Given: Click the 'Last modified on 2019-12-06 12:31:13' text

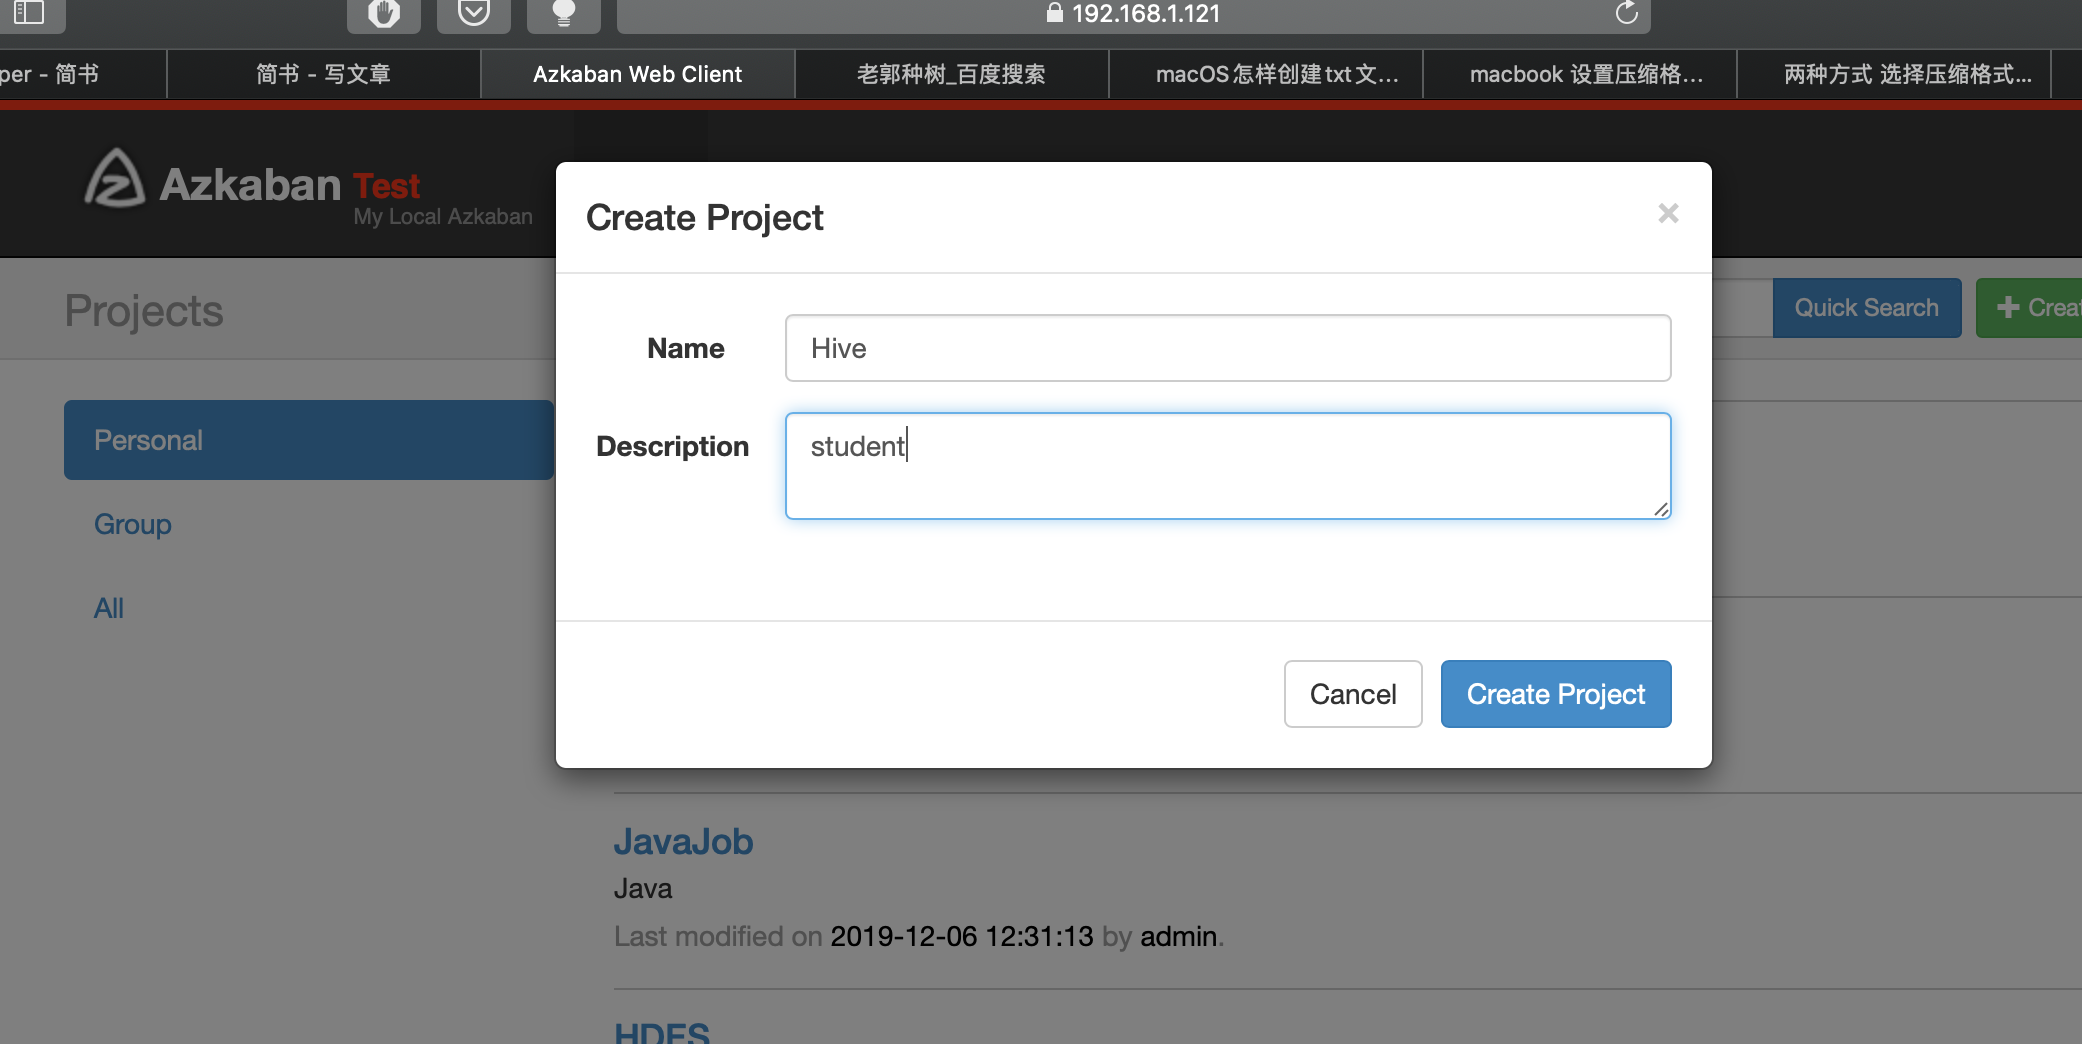Looking at the screenshot, I should (x=854, y=936).
